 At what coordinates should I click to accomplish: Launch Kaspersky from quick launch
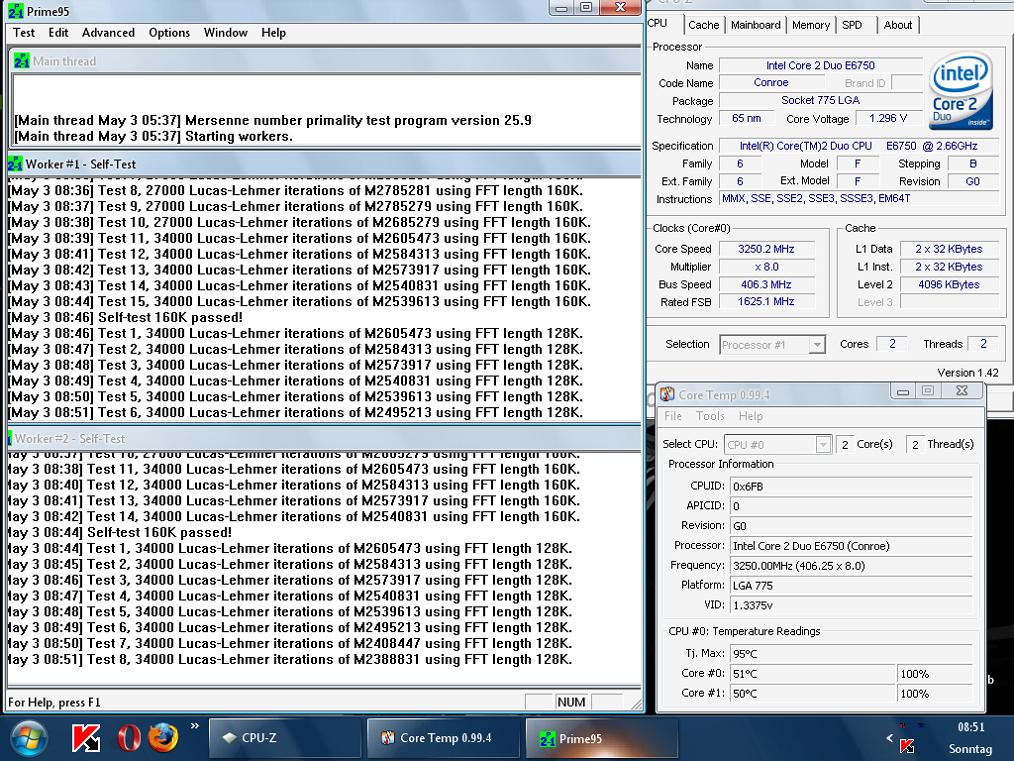(x=86, y=738)
